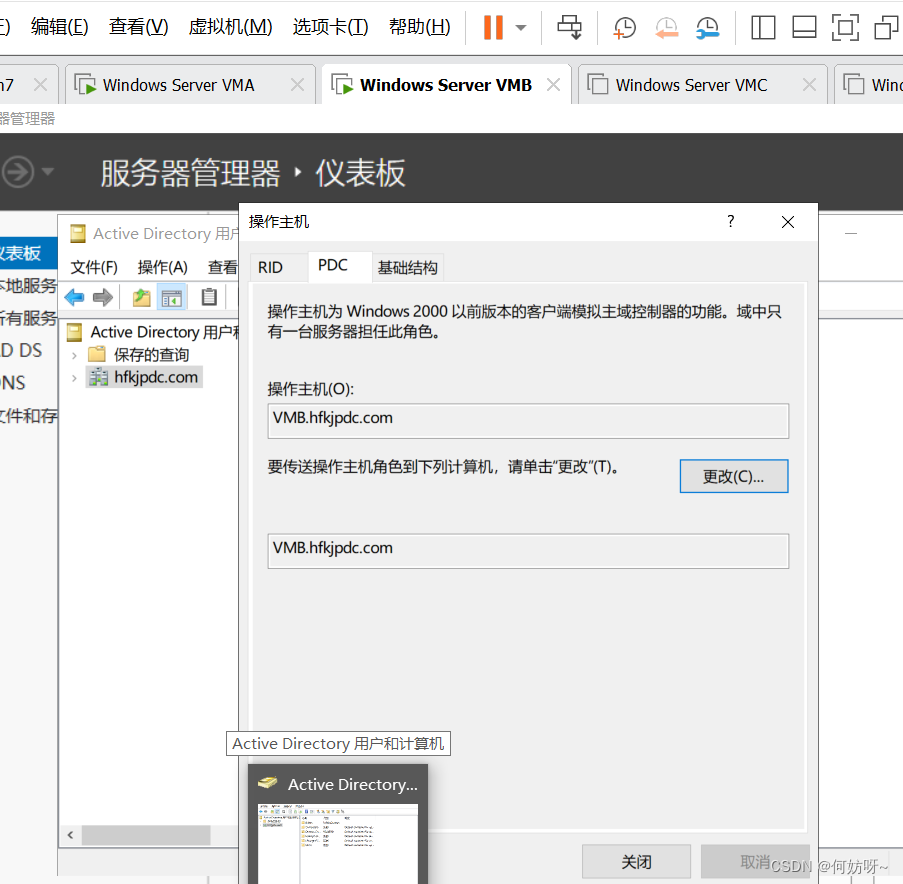Screen dimensions: 903x884
Task: Take a VM snapshot with the clock-plus icon
Action: tap(624, 28)
